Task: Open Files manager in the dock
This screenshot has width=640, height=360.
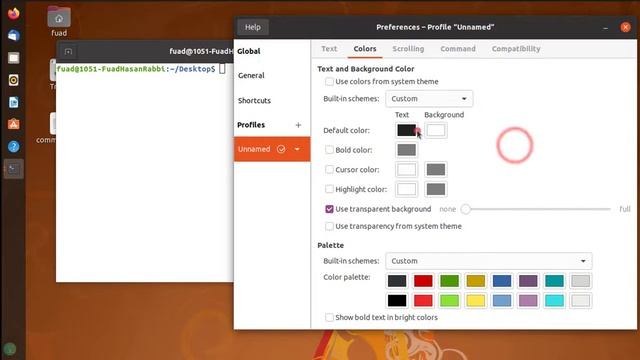Action: coord(13,58)
